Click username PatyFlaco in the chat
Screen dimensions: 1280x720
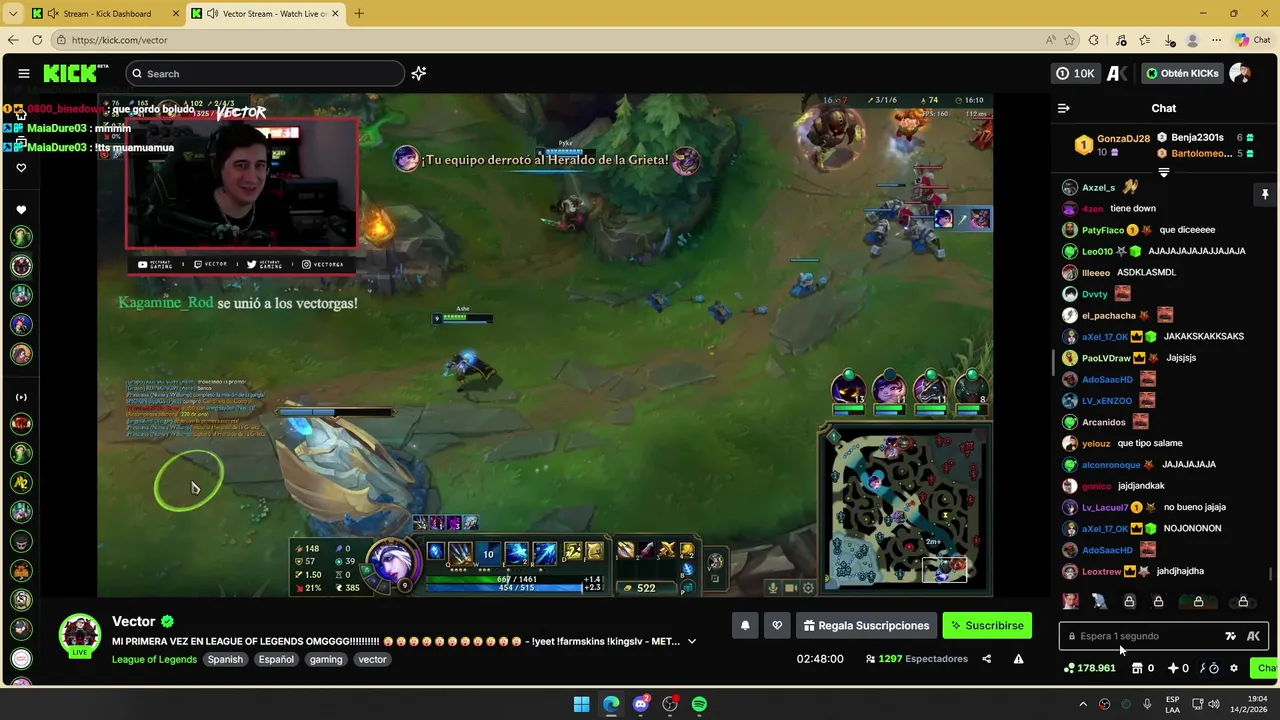pos(1103,230)
